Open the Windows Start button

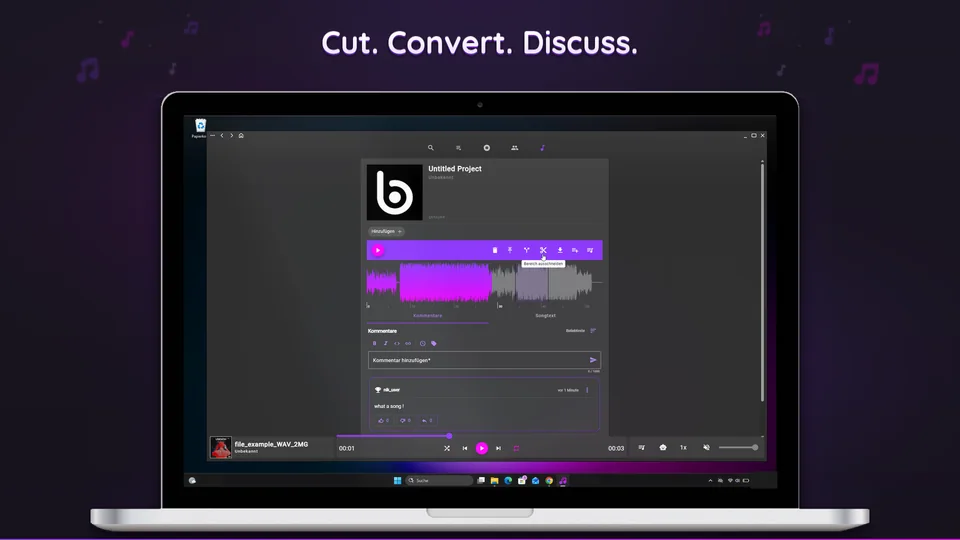397,481
